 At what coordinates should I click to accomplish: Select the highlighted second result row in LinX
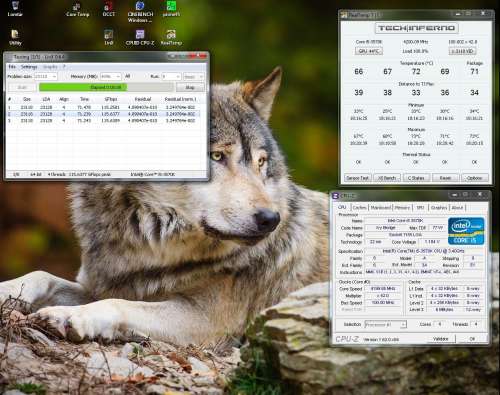[x=103, y=114]
